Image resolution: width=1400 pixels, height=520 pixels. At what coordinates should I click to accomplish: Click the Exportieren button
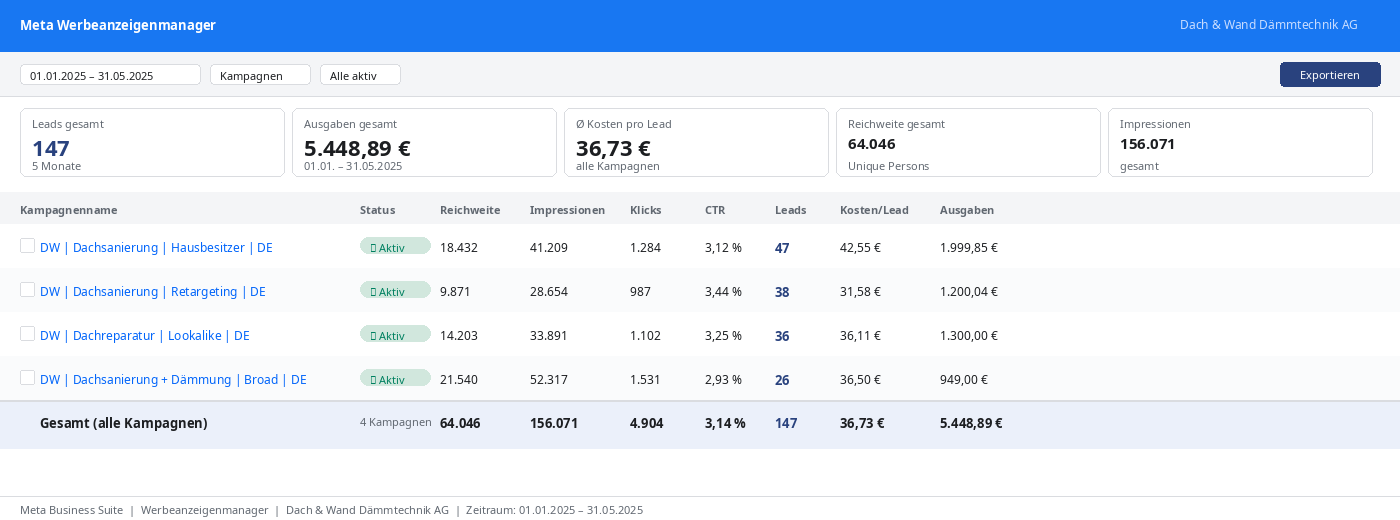tap(1330, 75)
